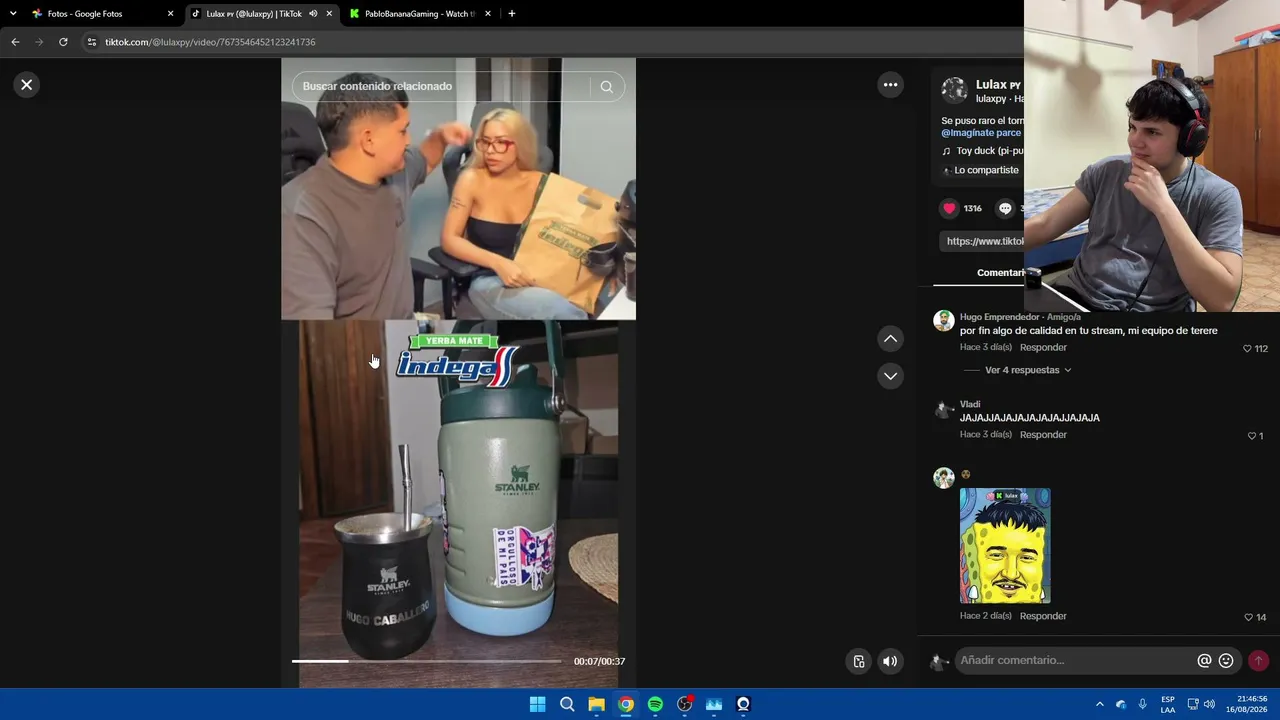Open the three-dots more options menu

890,85
